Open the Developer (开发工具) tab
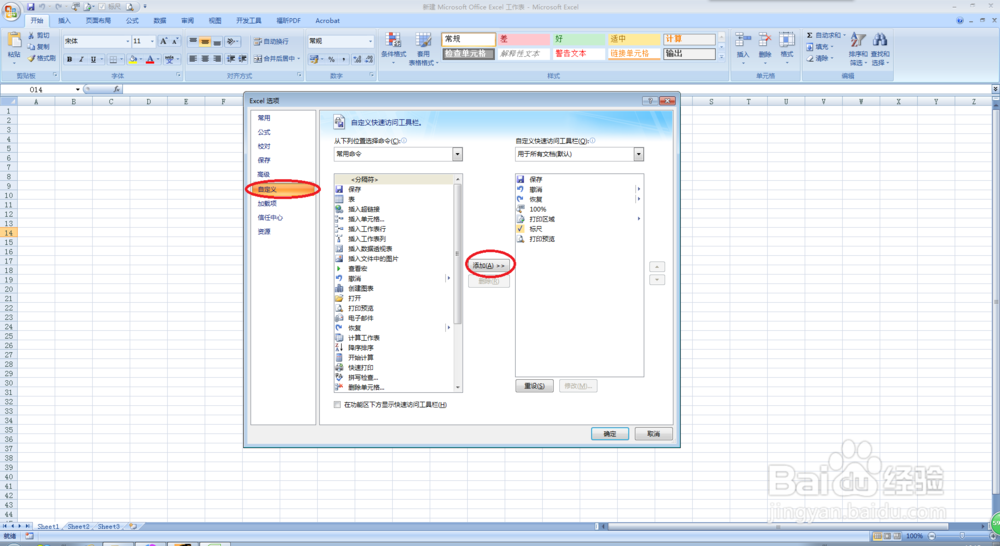Screen dimensions: 1000x546 click(249, 20)
